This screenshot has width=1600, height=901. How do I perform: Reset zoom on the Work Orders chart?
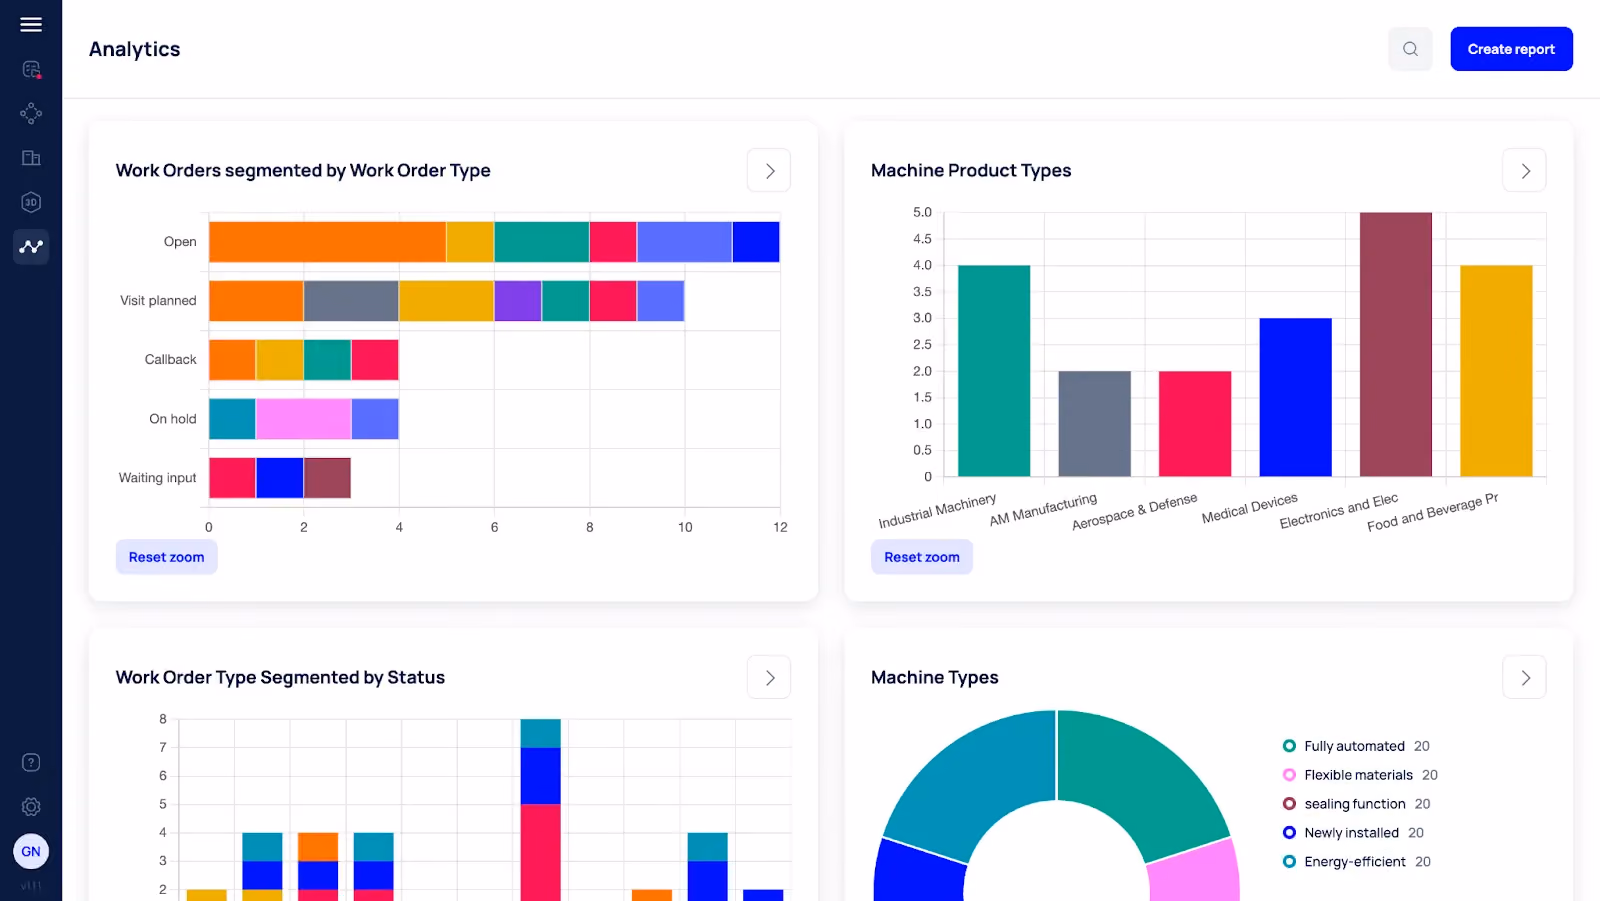[x=166, y=557]
